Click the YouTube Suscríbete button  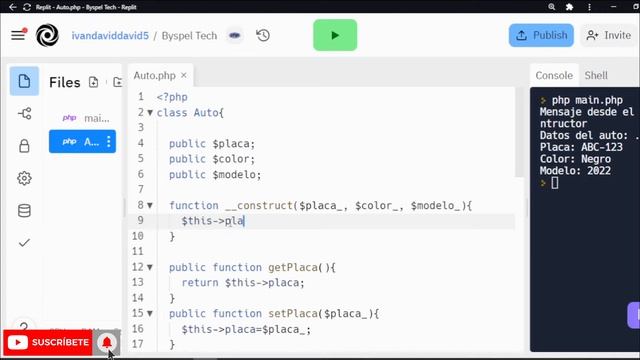click(48, 342)
